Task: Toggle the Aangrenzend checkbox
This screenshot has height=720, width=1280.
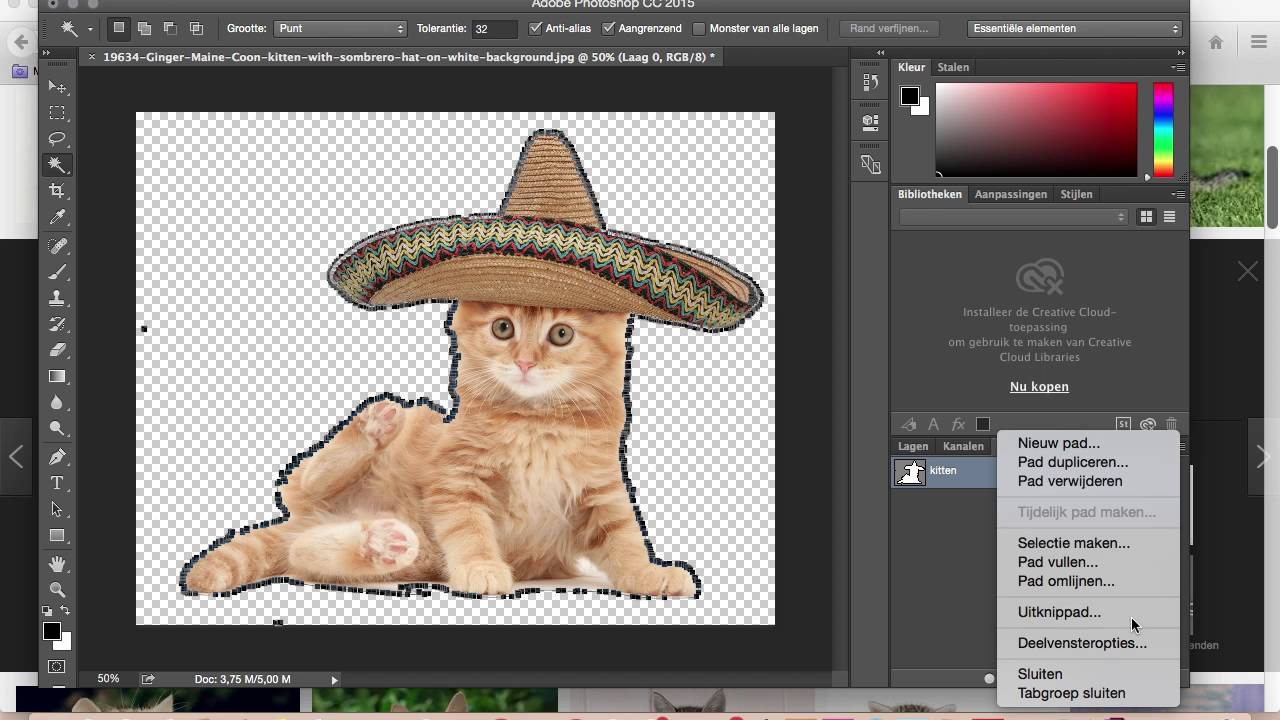Action: click(608, 28)
